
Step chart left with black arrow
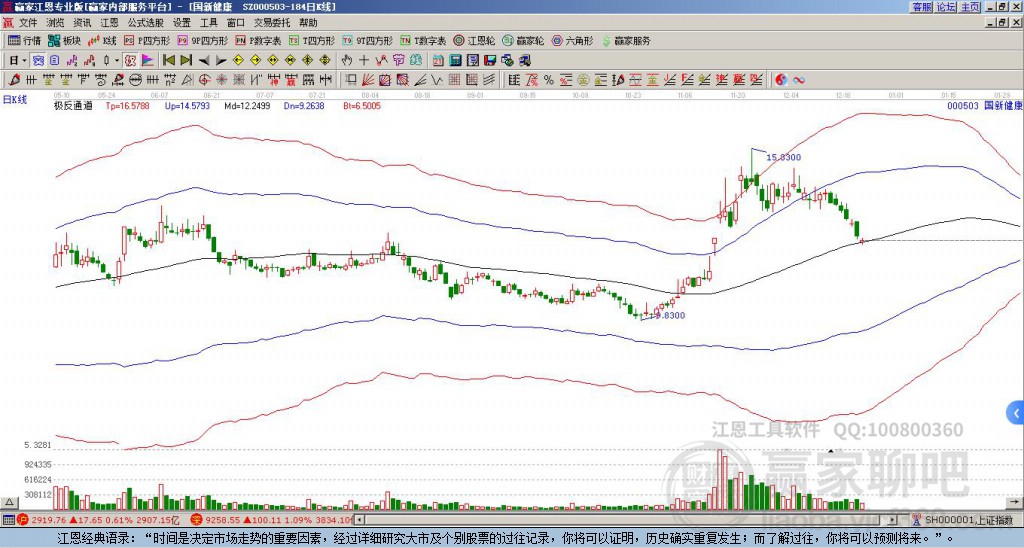(x=204, y=61)
